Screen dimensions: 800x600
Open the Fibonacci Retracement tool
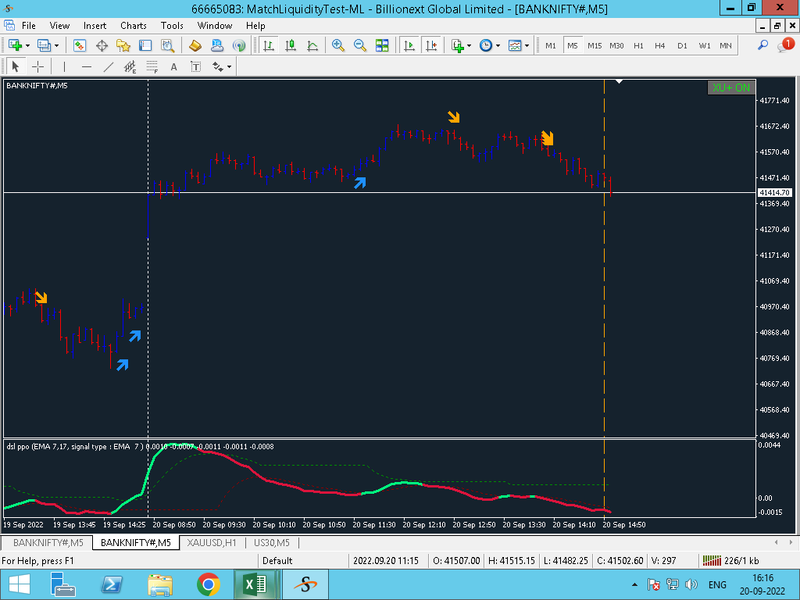click(x=152, y=67)
